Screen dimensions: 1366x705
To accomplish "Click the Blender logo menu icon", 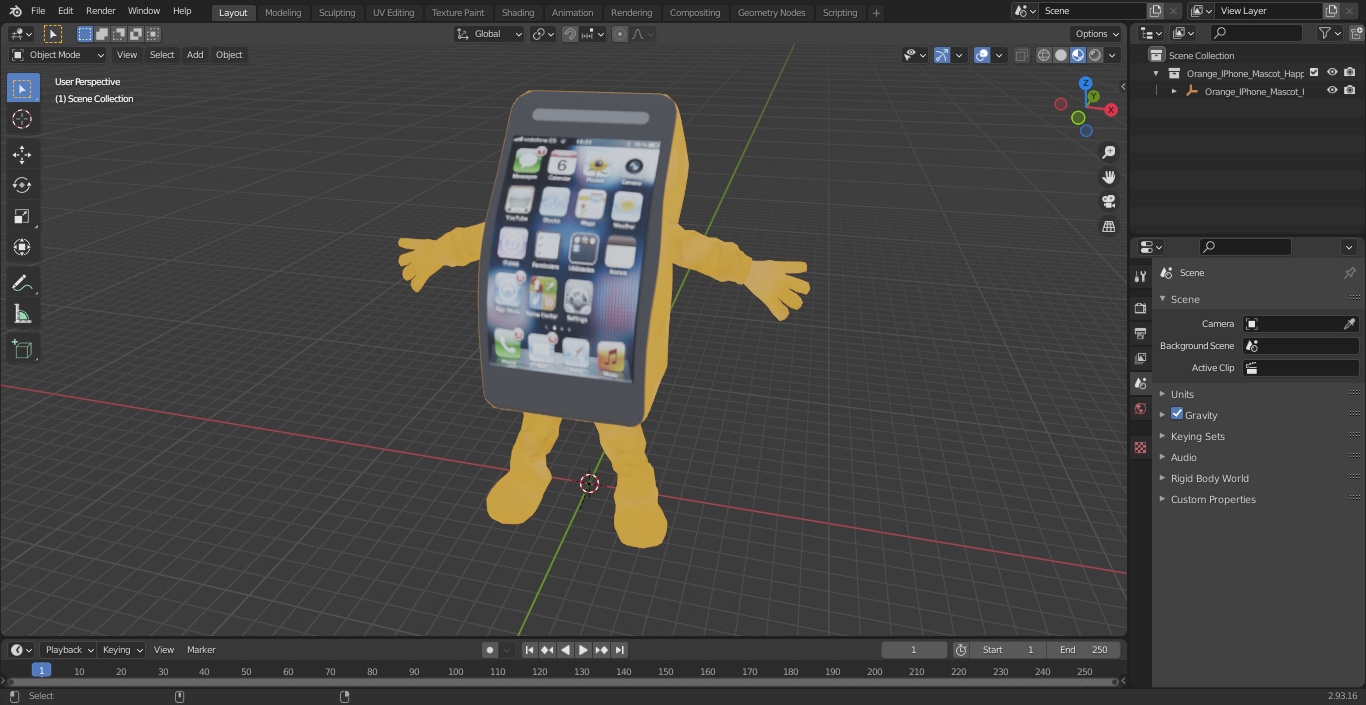I will click(x=15, y=11).
